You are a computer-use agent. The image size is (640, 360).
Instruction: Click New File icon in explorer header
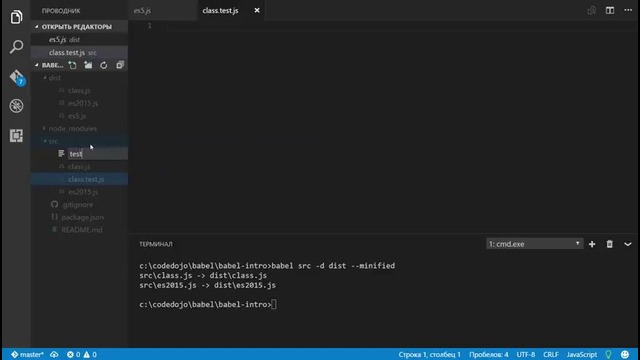pyautogui.click(x=73, y=65)
